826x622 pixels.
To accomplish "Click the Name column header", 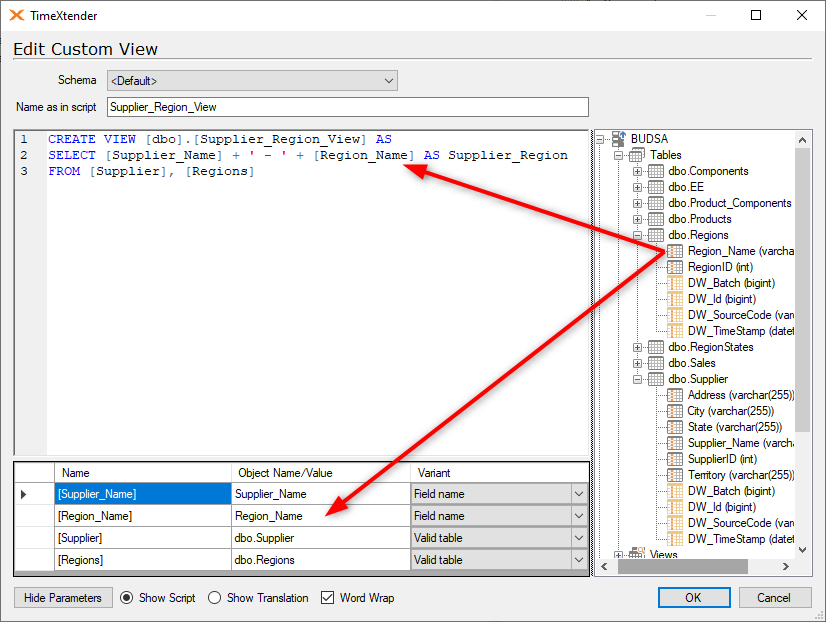I will point(143,473).
